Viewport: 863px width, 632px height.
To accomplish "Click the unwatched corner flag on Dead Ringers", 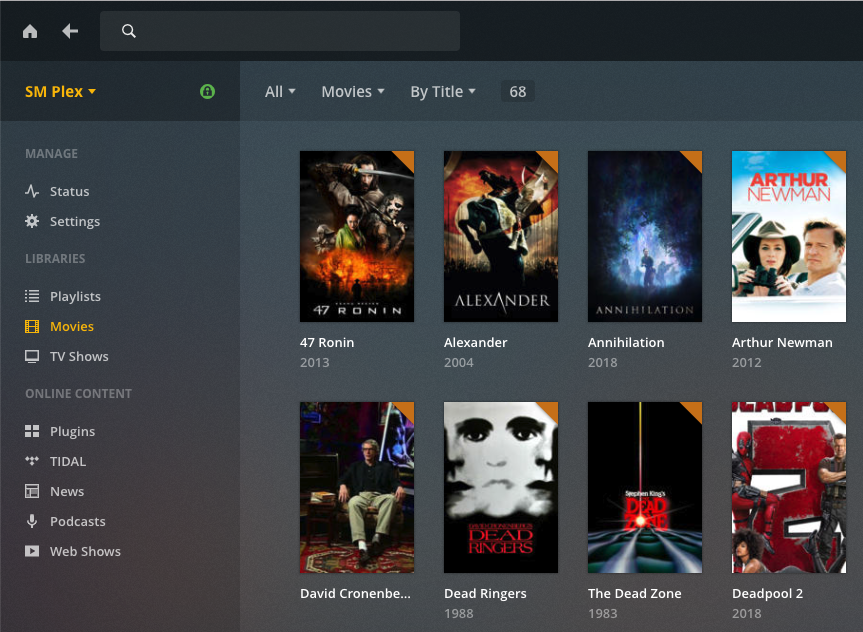I will [550, 410].
